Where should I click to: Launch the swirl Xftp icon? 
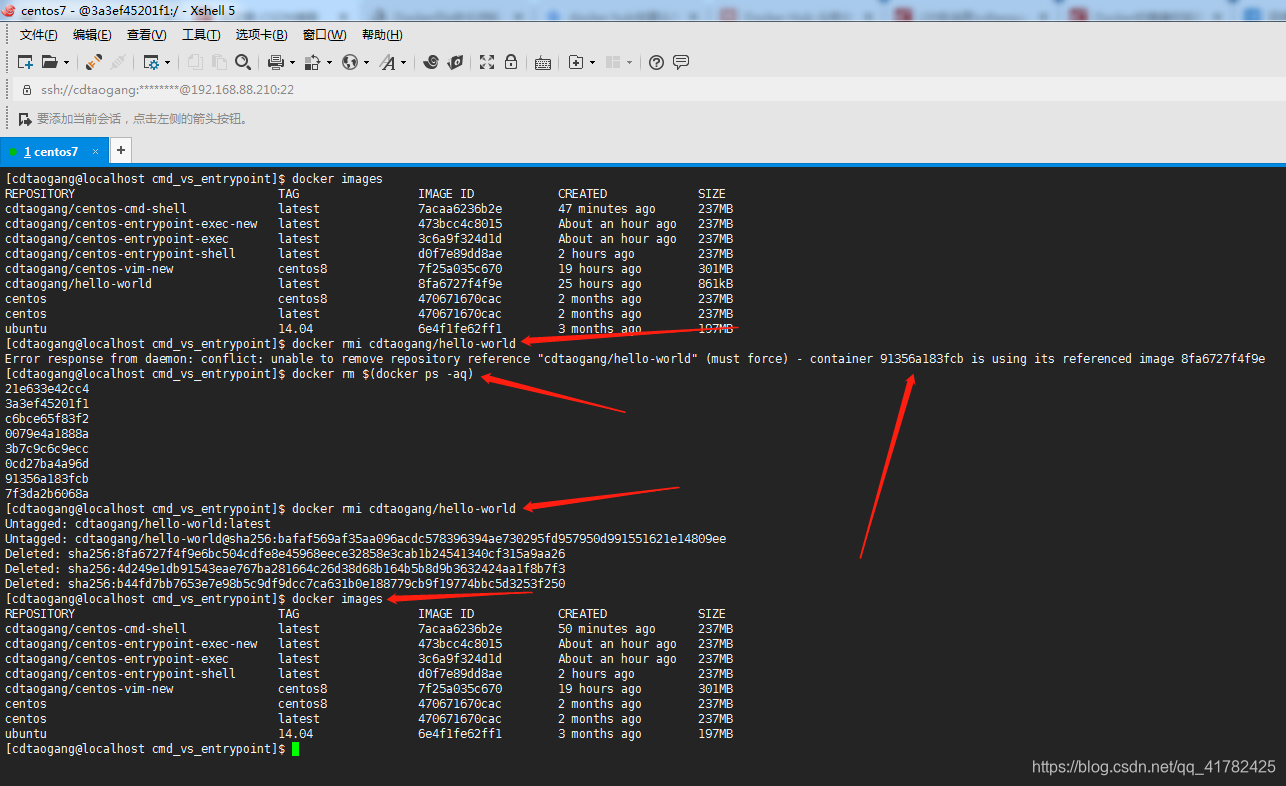coord(431,62)
